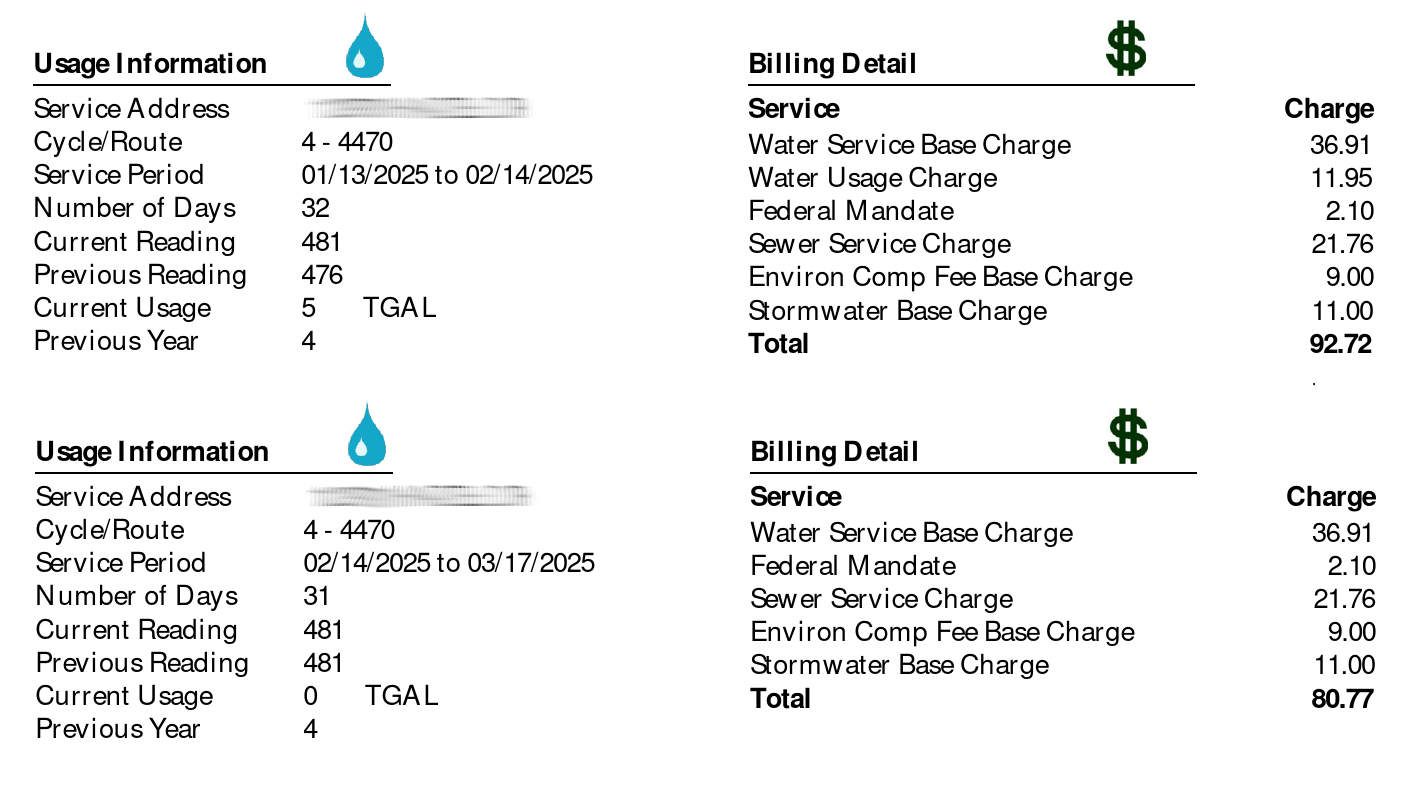
Task: Select the Current Usage value 5
Action: (x=308, y=308)
